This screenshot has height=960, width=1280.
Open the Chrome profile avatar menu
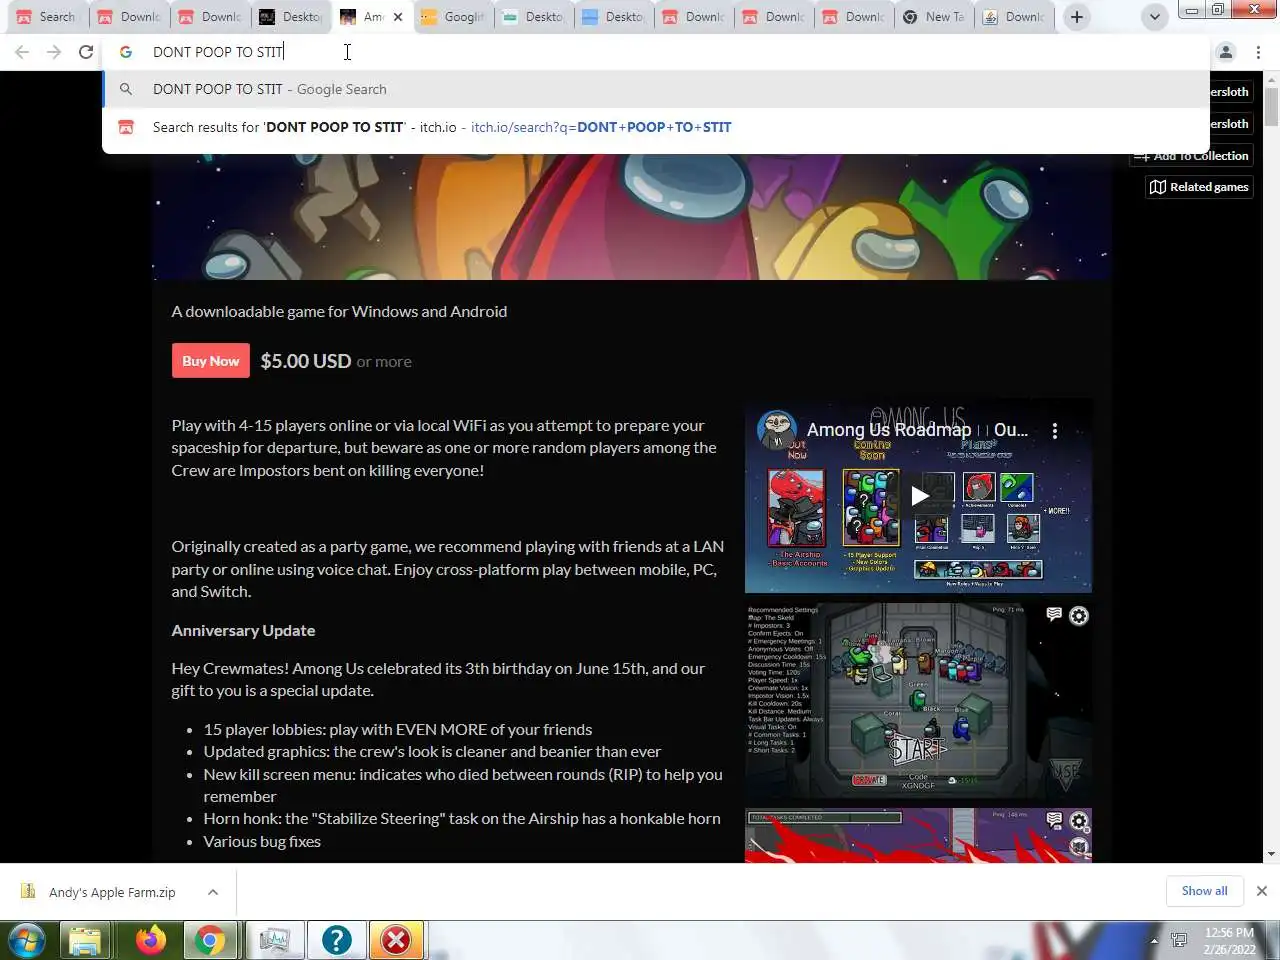click(1226, 52)
